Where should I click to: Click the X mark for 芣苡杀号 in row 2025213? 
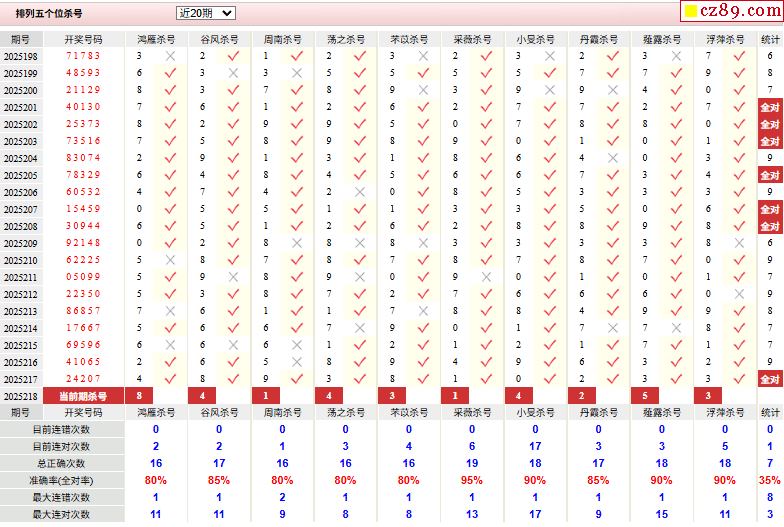pyautogui.click(x=423, y=311)
